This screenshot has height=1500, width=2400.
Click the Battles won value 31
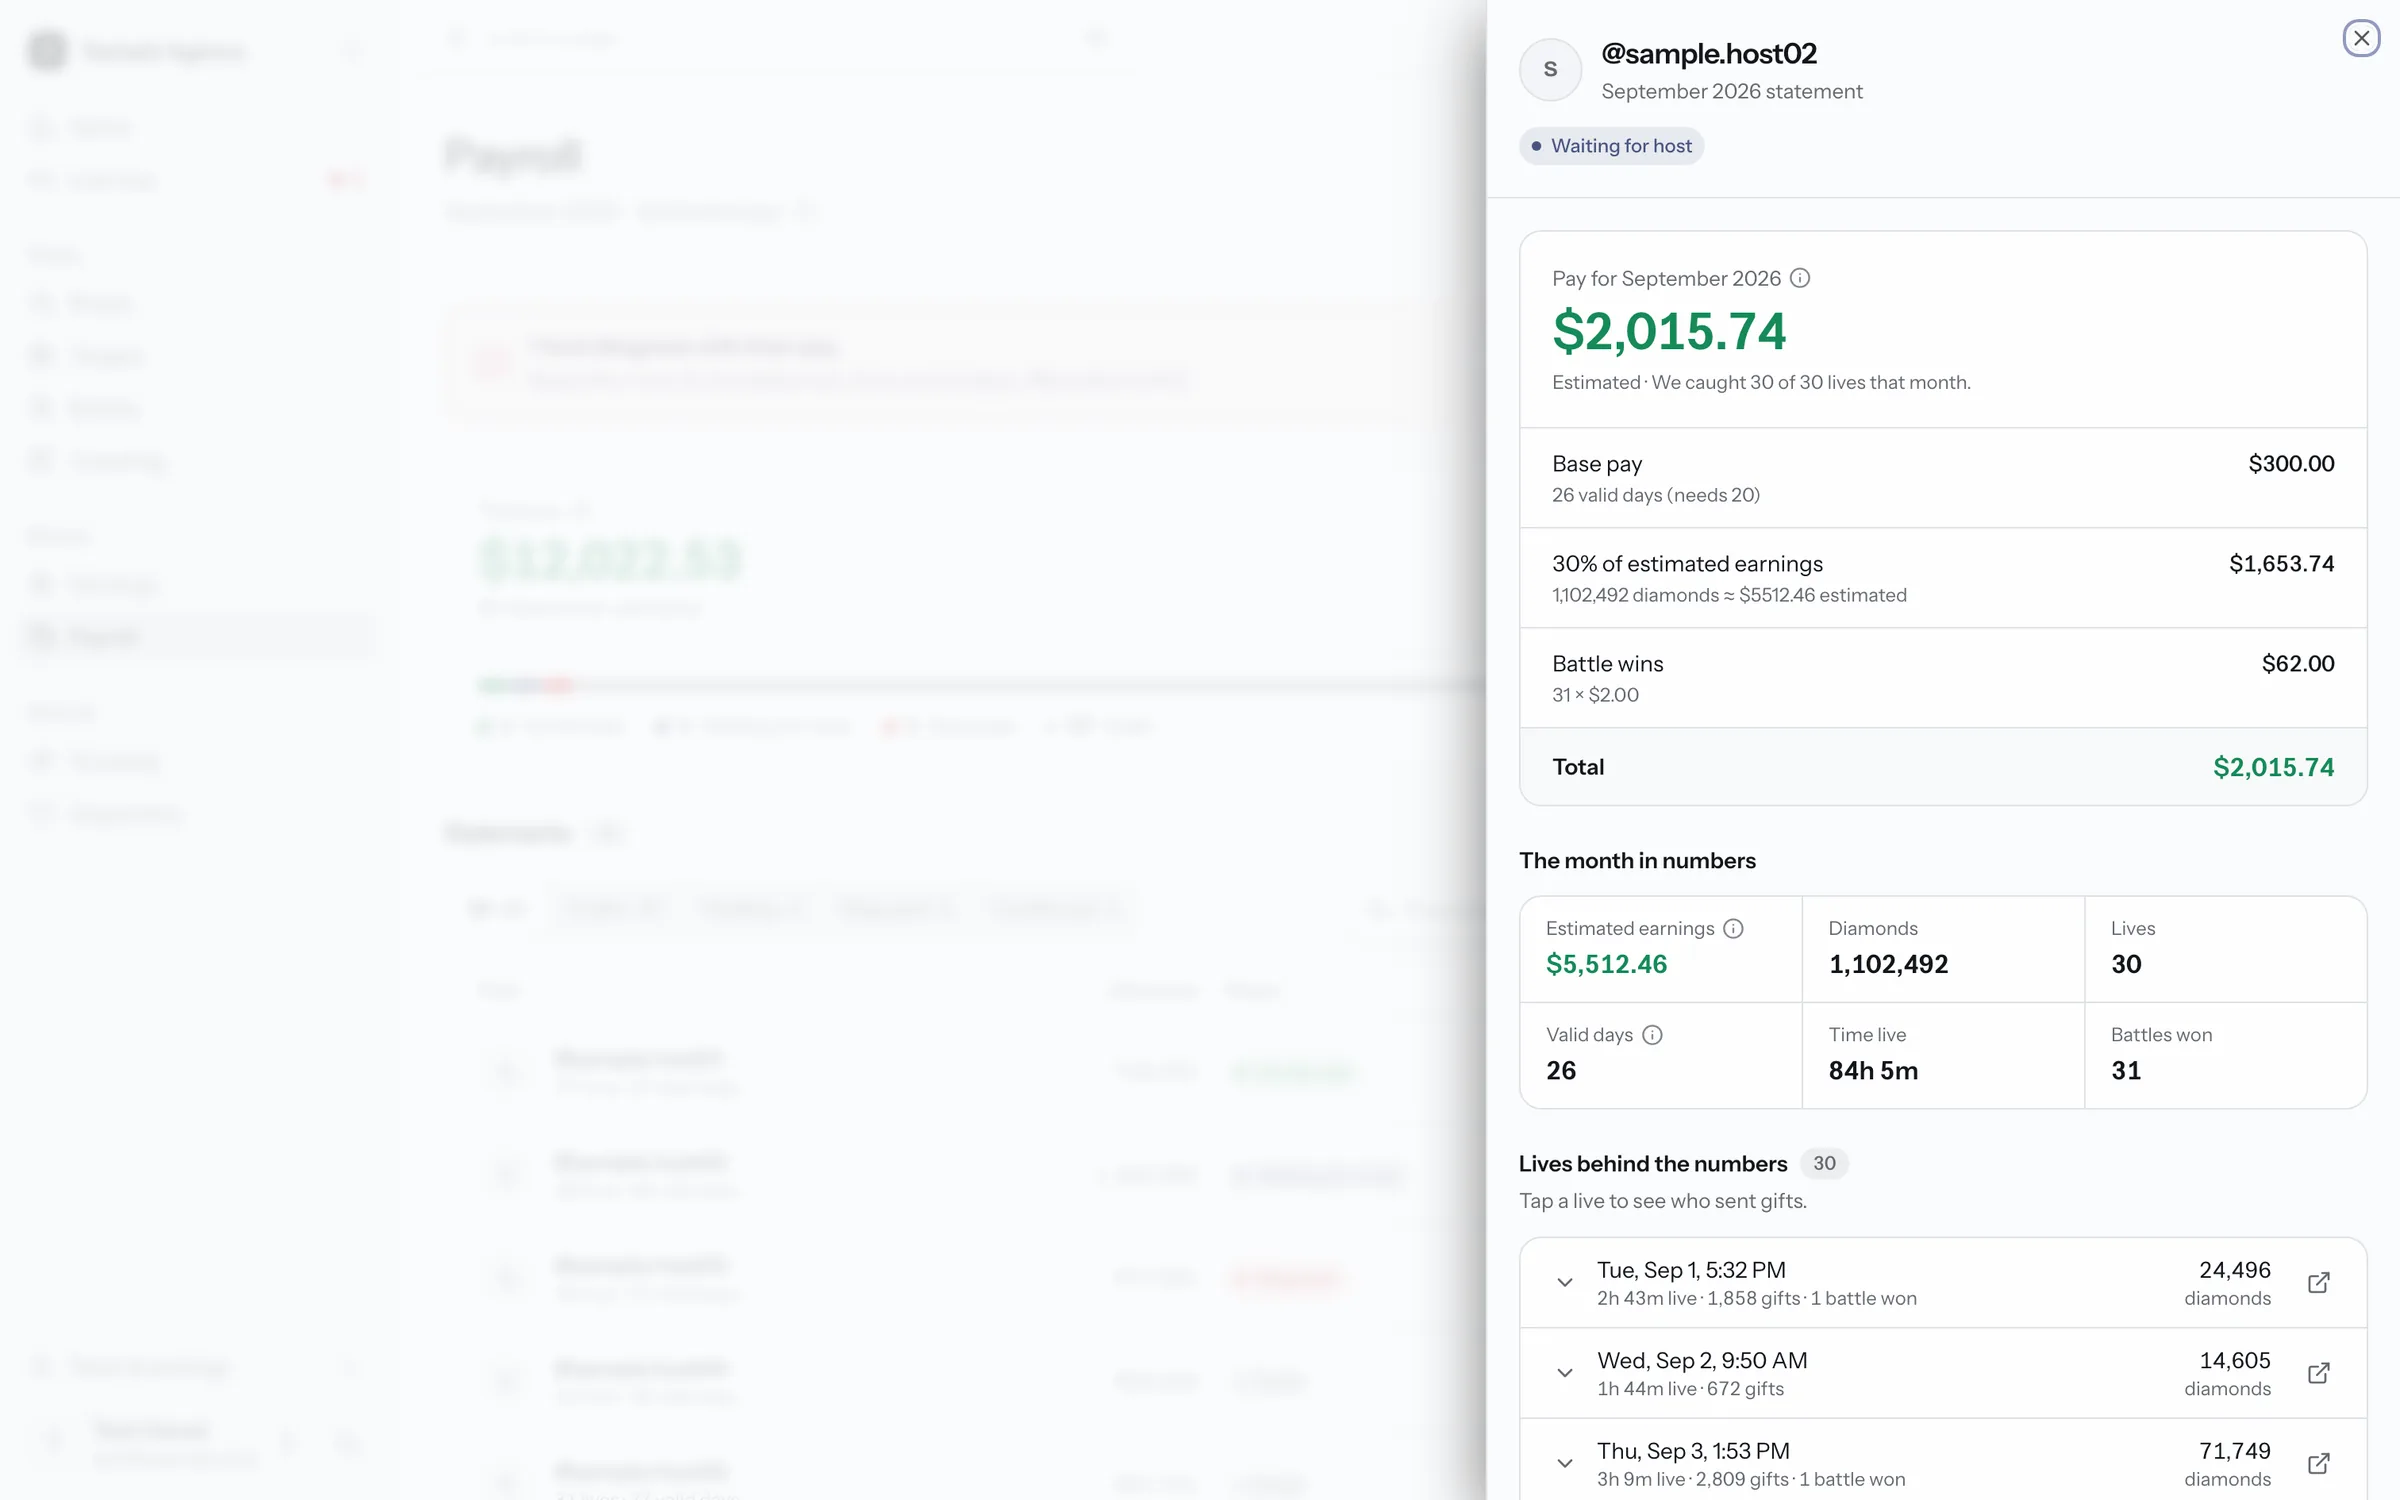(2126, 1071)
